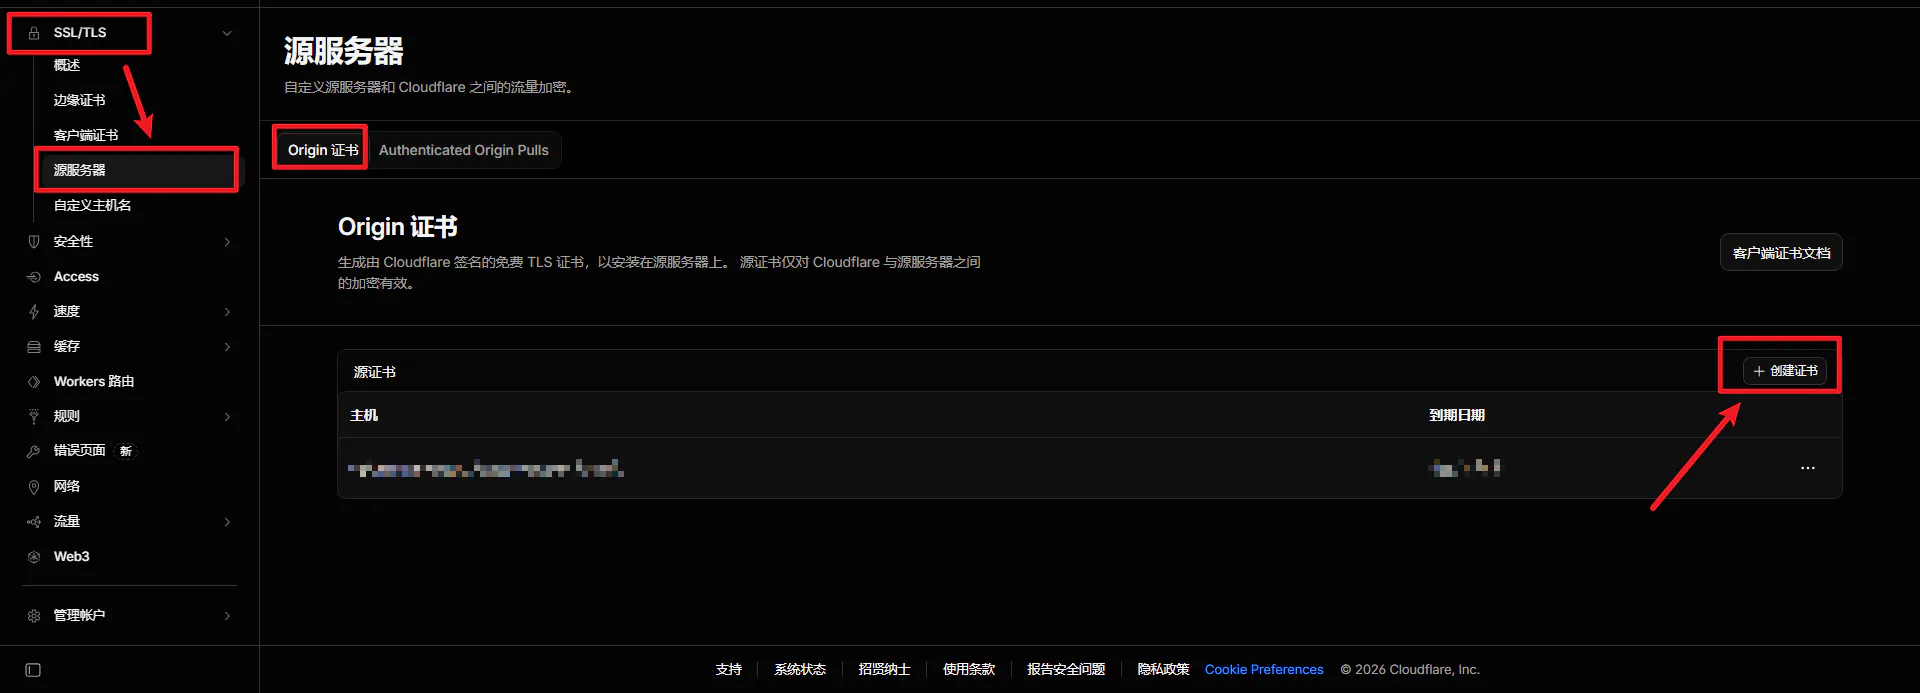Click the 安全性 shield icon
Image resolution: width=1920 pixels, height=693 pixels.
point(34,242)
